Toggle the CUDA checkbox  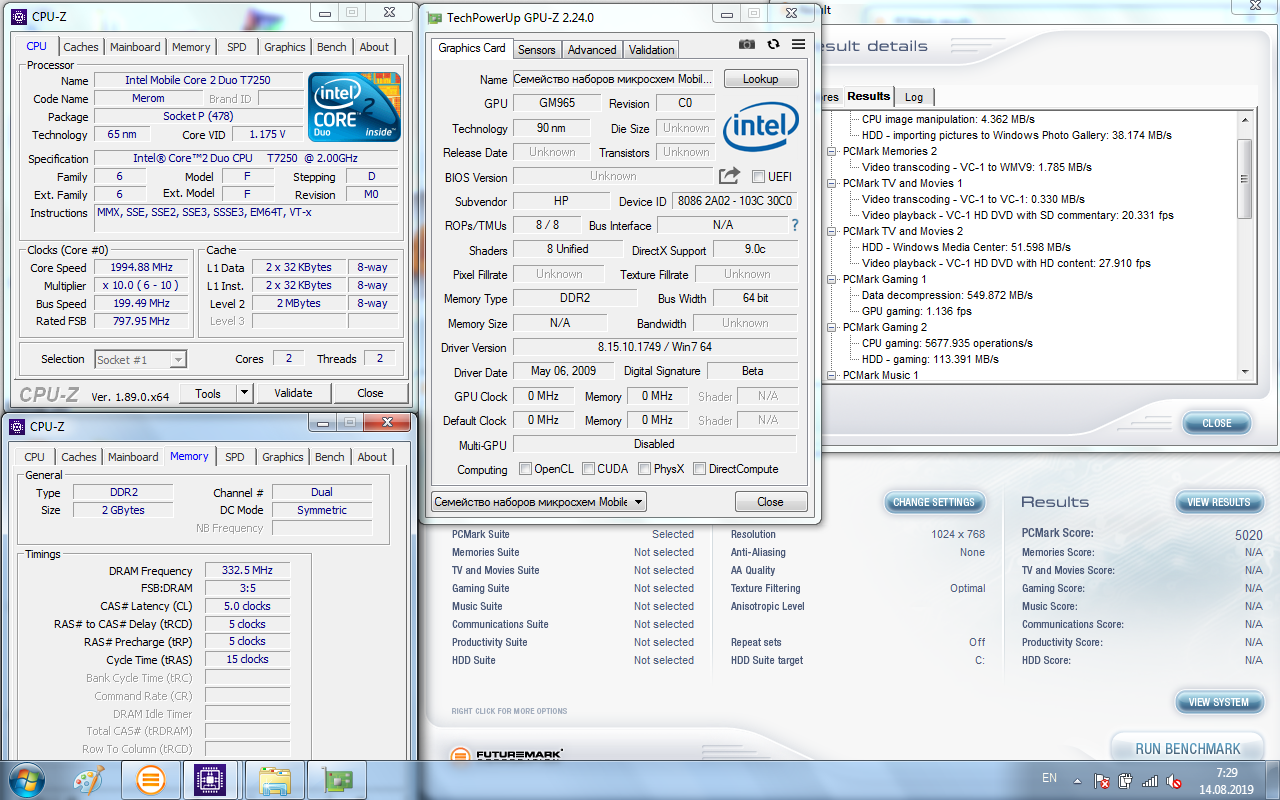tap(589, 469)
